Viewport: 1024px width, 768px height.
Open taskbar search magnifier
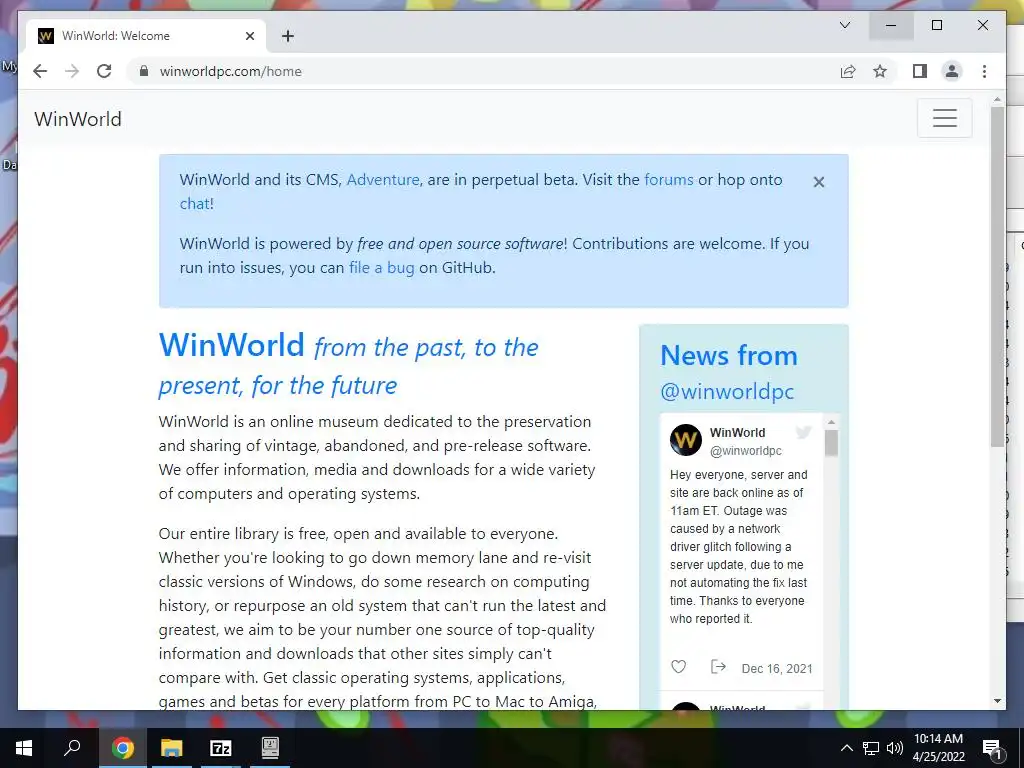(x=72, y=748)
